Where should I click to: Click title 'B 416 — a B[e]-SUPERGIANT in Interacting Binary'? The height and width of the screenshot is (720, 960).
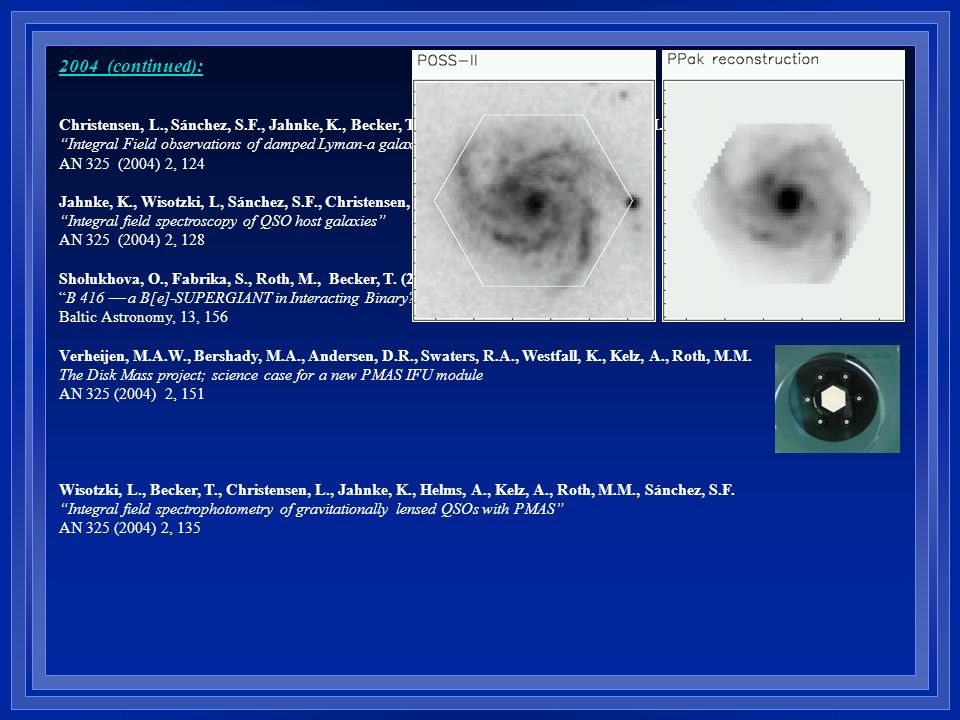click(236, 298)
